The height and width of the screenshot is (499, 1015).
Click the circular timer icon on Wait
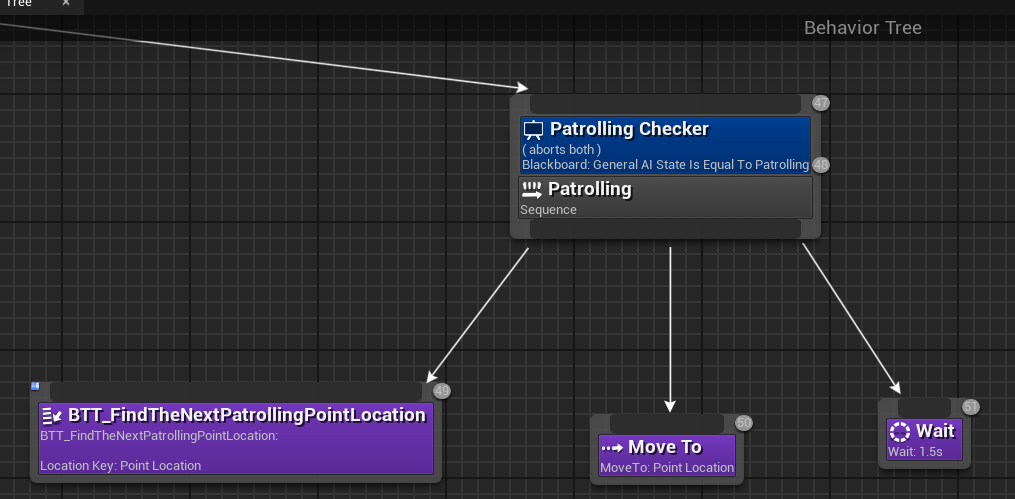pyautogui.click(x=900, y=432)
